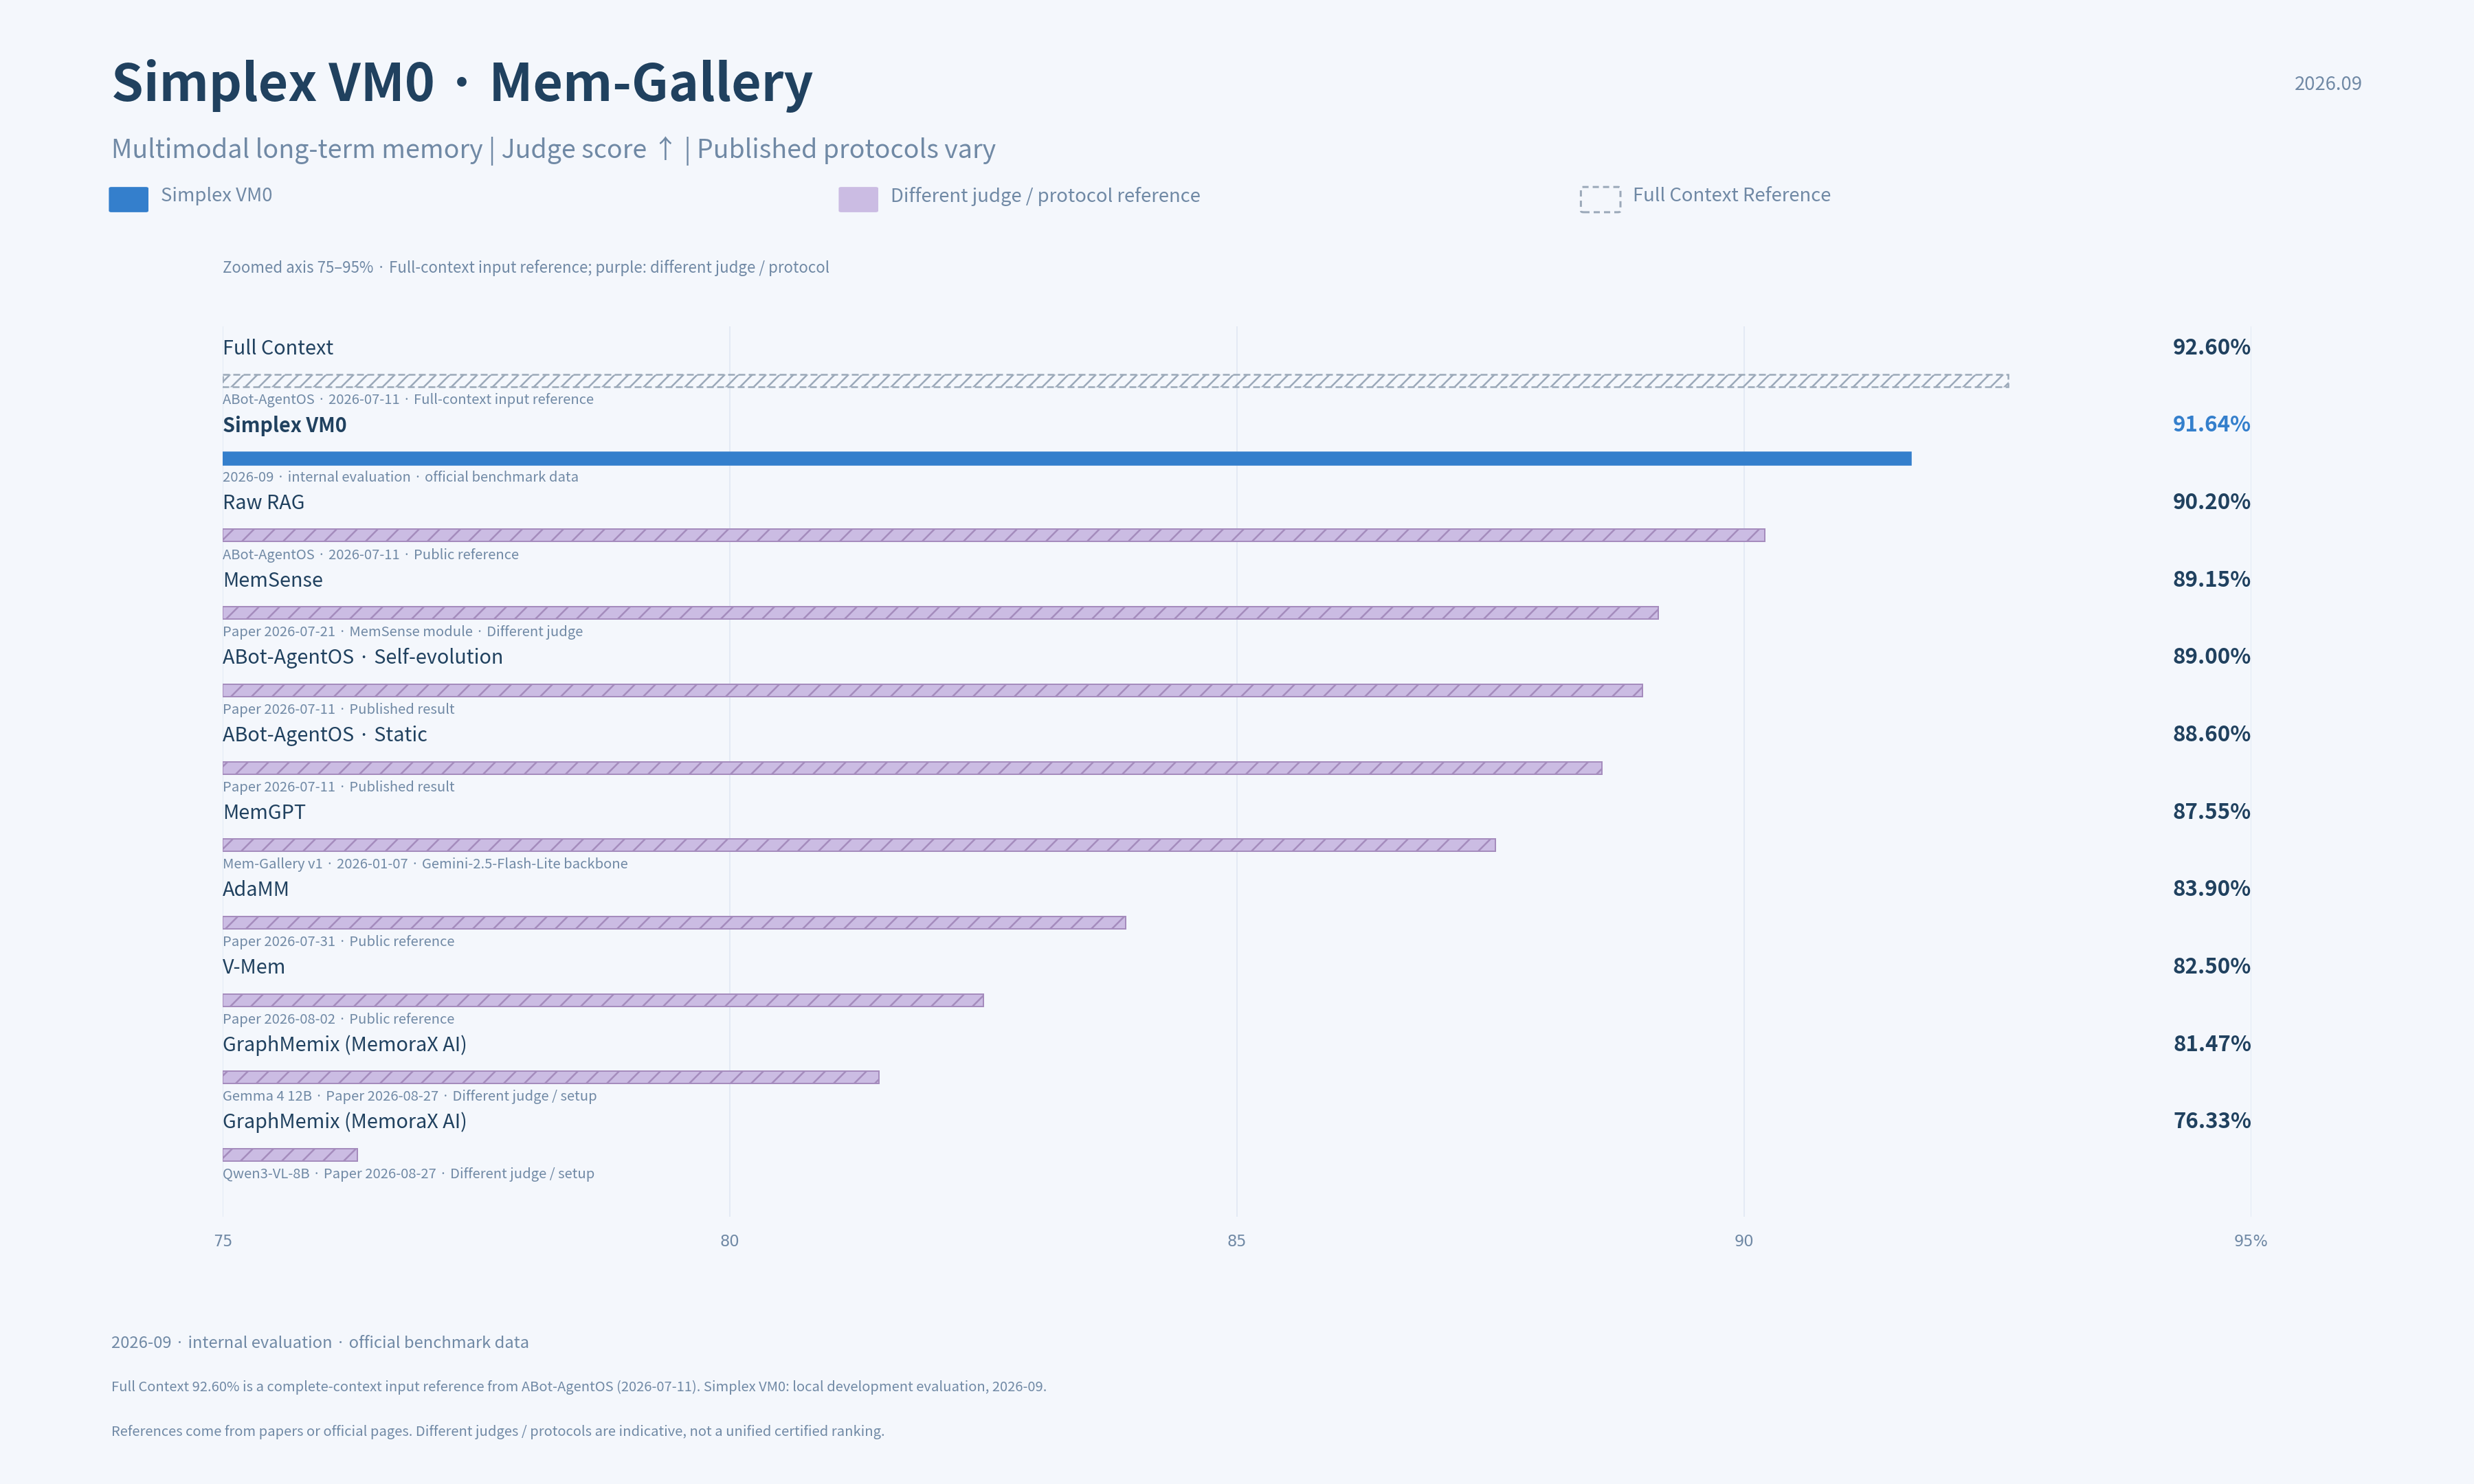Select the shortest GraphMemix 76.33% bar
The height and width of the screenshot is (1484, 2474).
pyautogui.click(x=290, y=1155)
